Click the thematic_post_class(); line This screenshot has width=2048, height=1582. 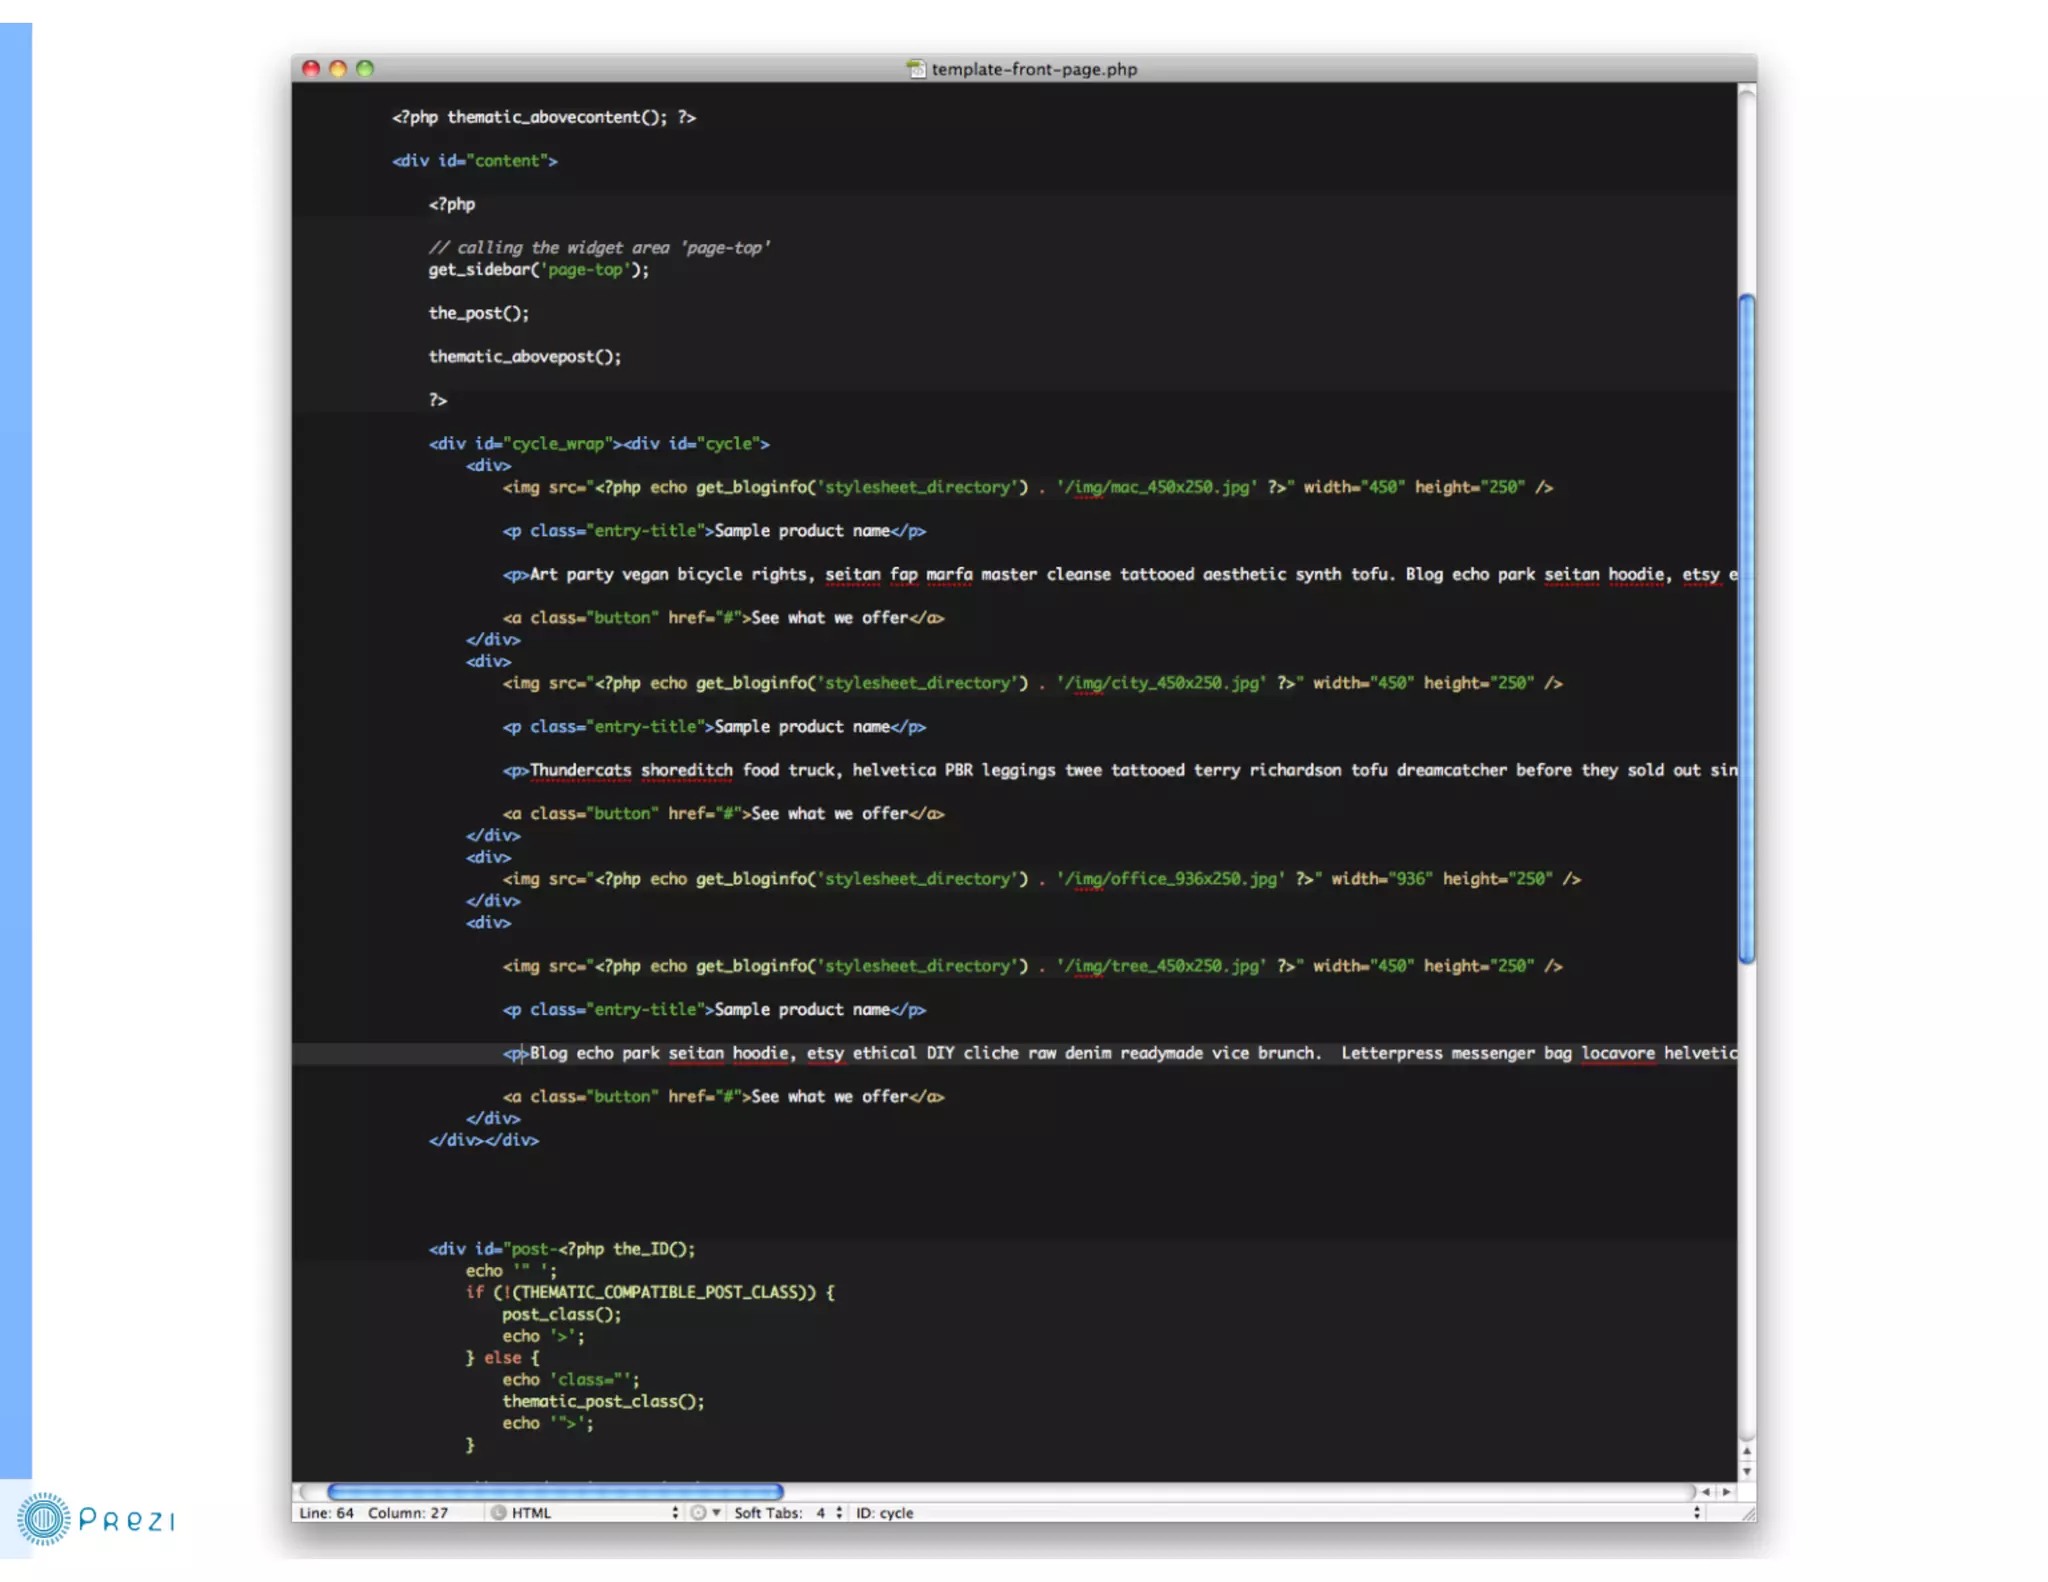(603, 1402)
